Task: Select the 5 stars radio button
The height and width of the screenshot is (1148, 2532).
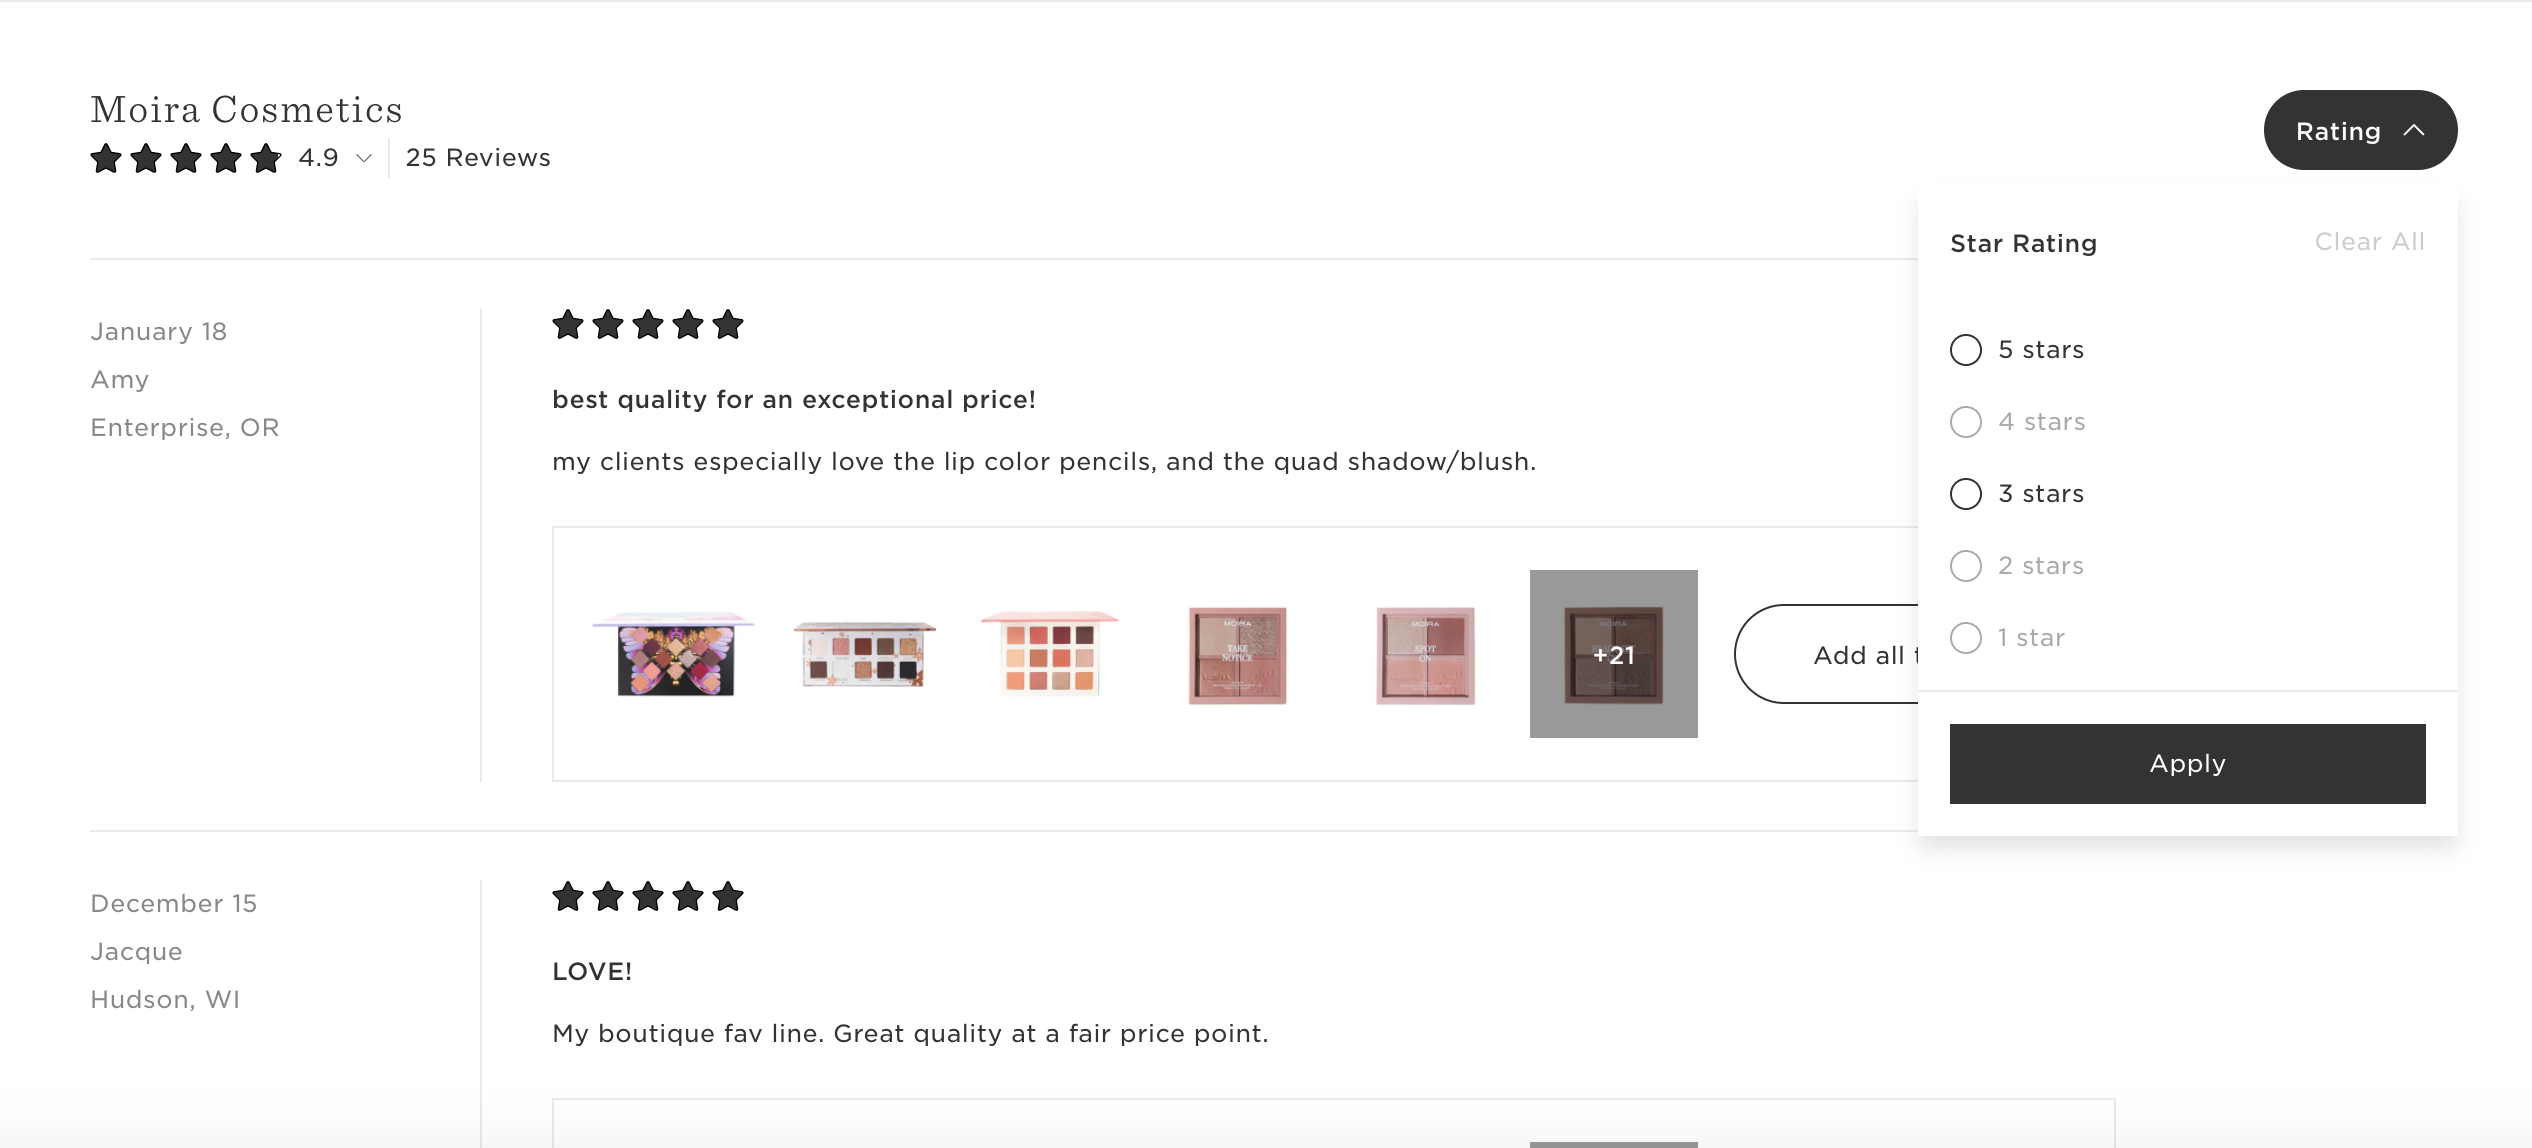Action: [1966, 350]
